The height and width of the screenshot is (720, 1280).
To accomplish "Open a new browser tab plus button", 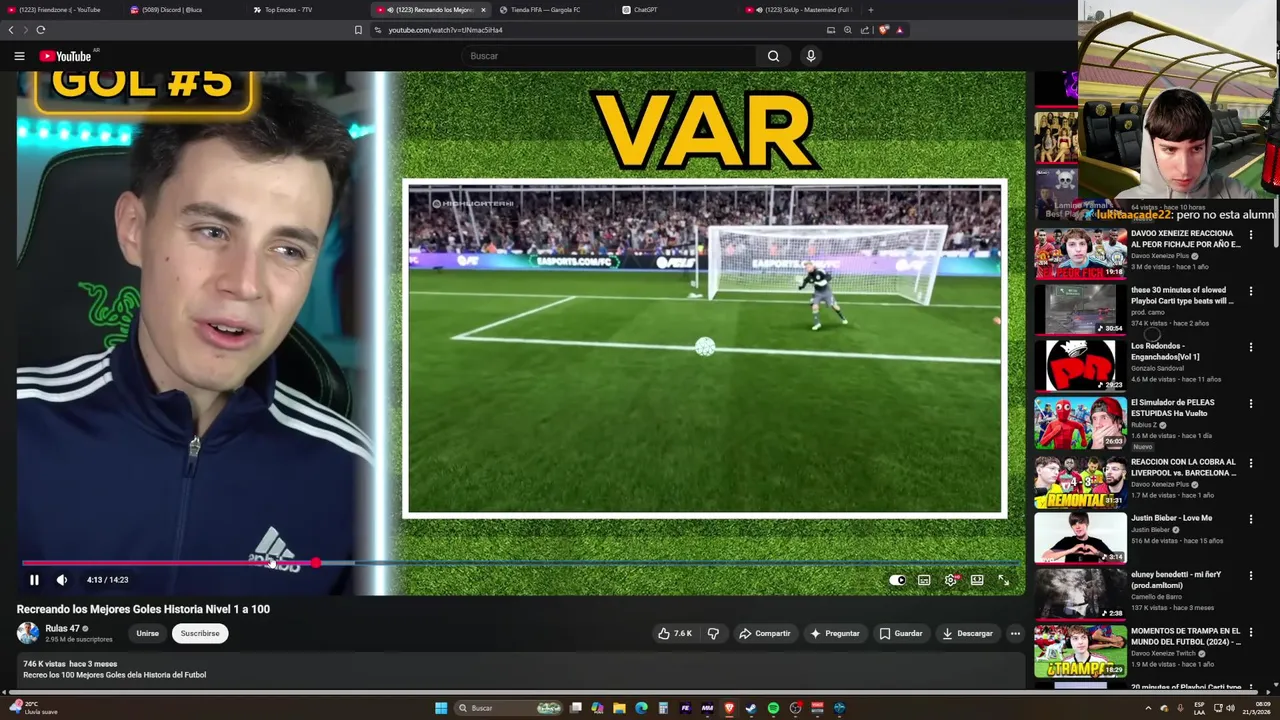I will pyautogui.click(x=870, y=10).
